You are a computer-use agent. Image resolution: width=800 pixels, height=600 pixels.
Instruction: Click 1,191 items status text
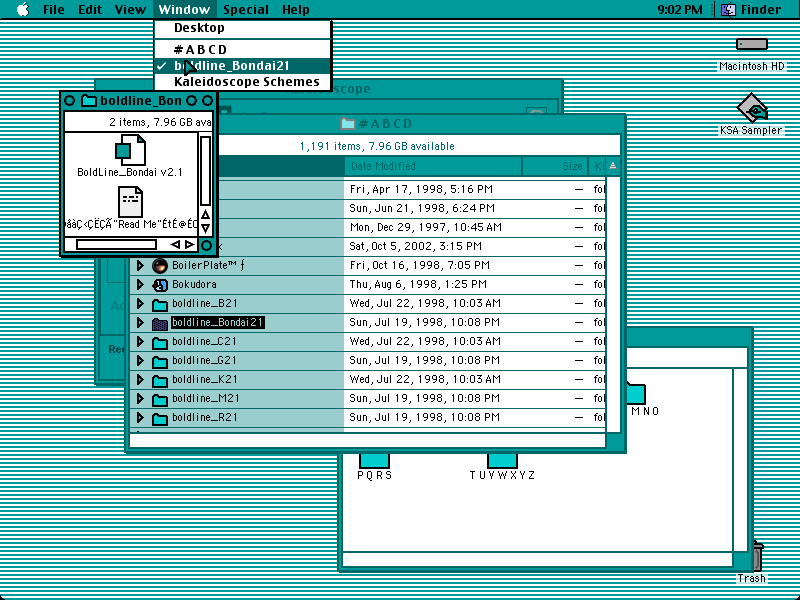(377, 146)
